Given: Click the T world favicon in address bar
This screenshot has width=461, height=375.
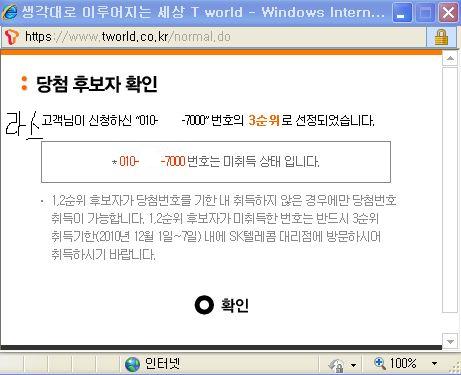Looking at the screenshot, I should [11, 37].
